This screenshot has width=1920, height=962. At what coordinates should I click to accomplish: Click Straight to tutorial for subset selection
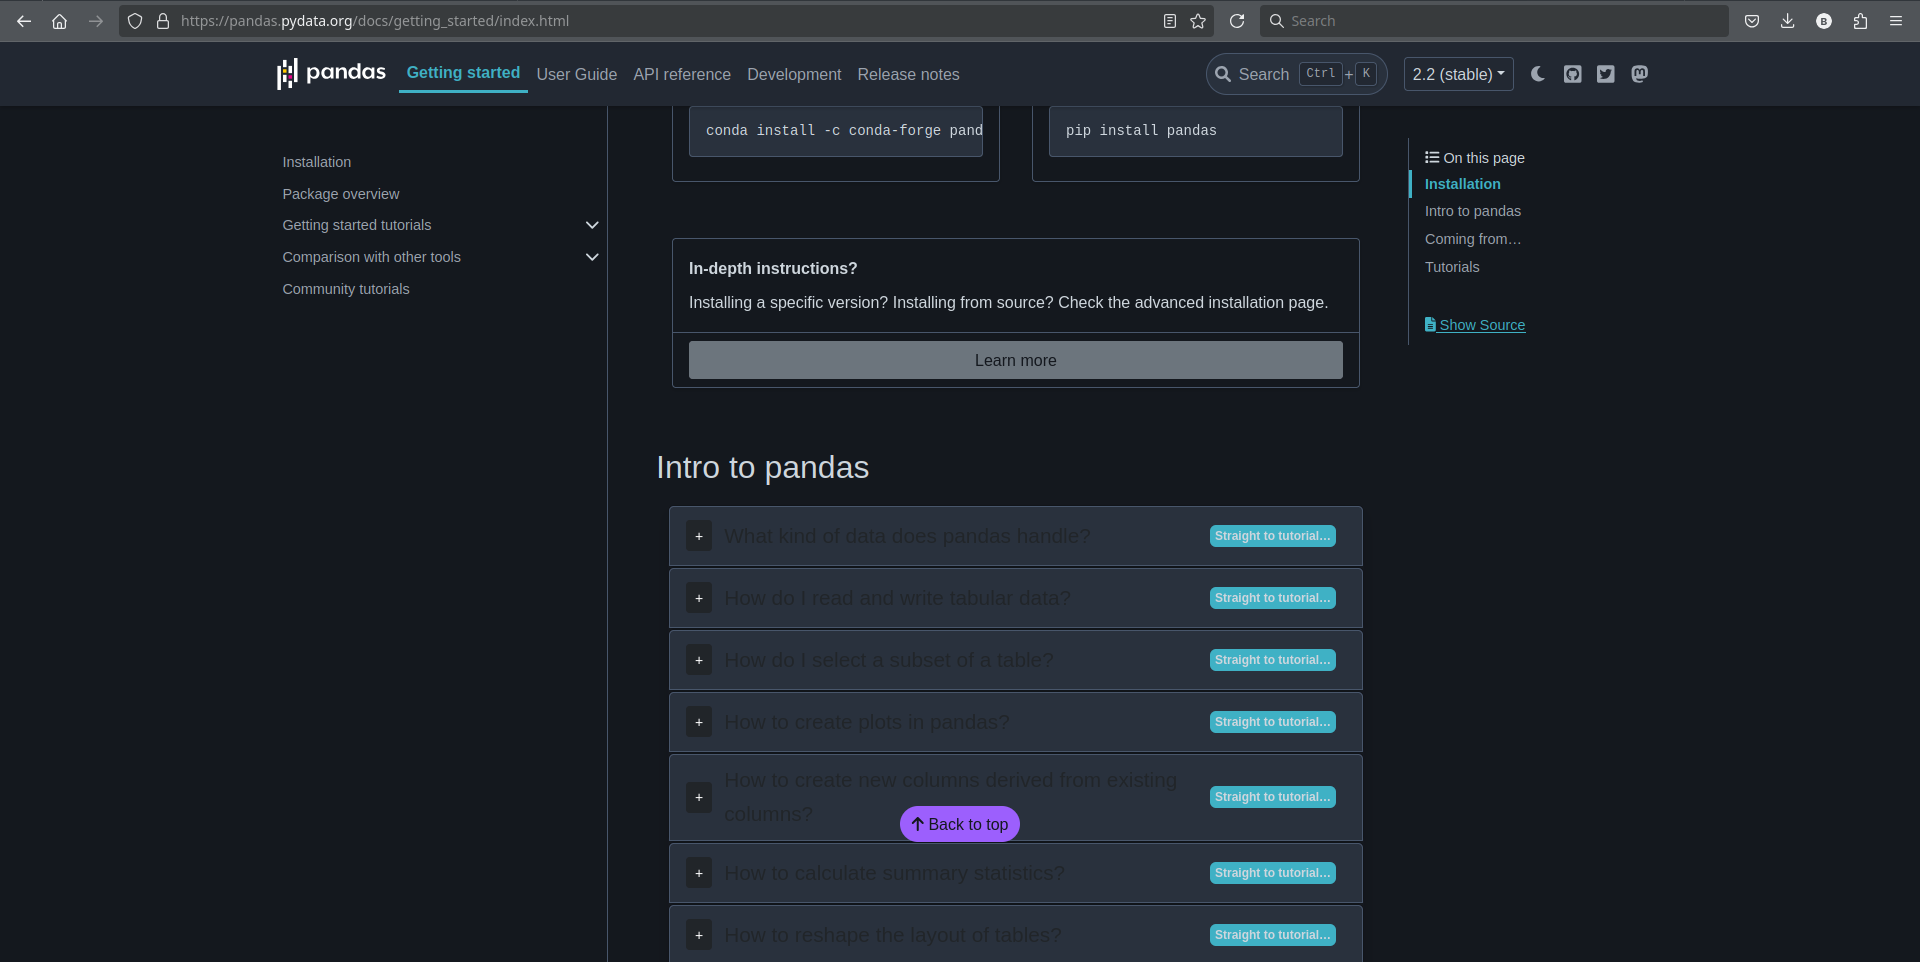pos(1273,660)
